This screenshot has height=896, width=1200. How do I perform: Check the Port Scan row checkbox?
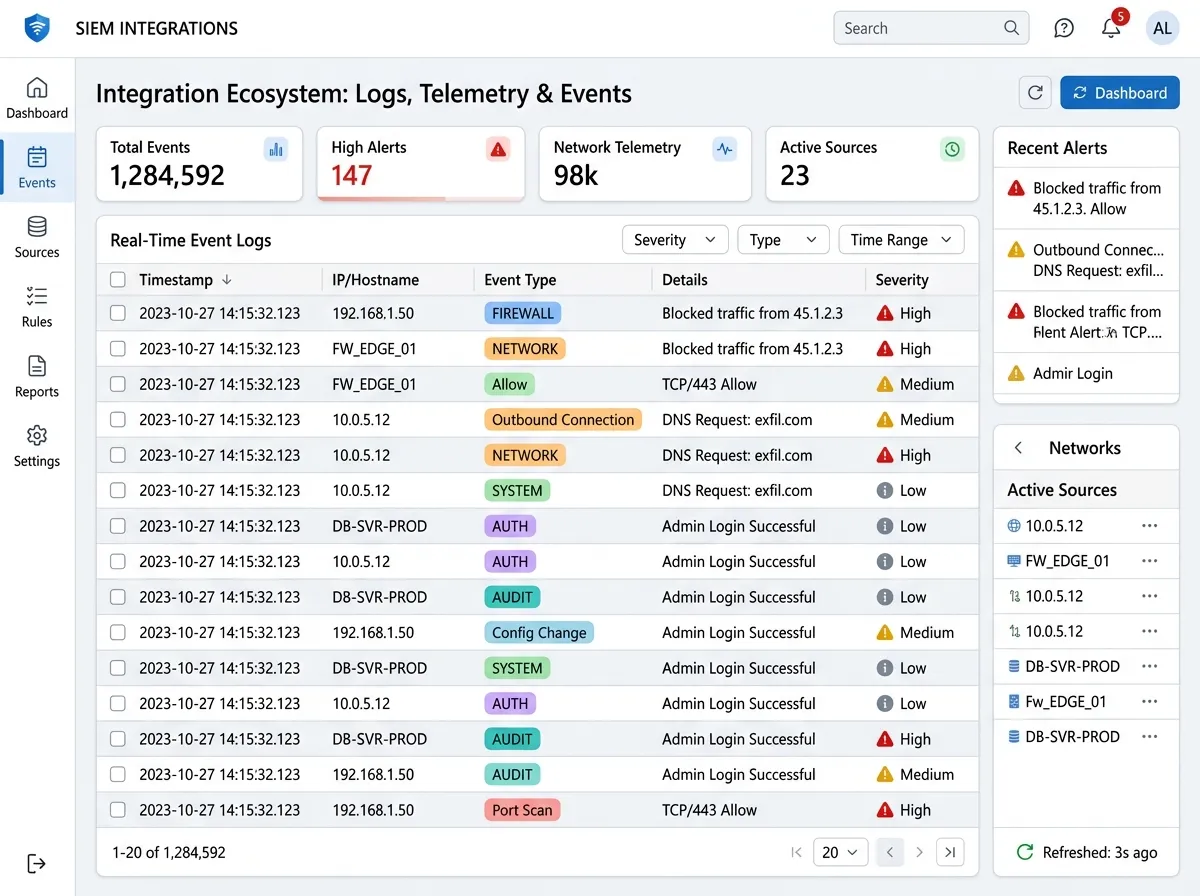point(118,810)
